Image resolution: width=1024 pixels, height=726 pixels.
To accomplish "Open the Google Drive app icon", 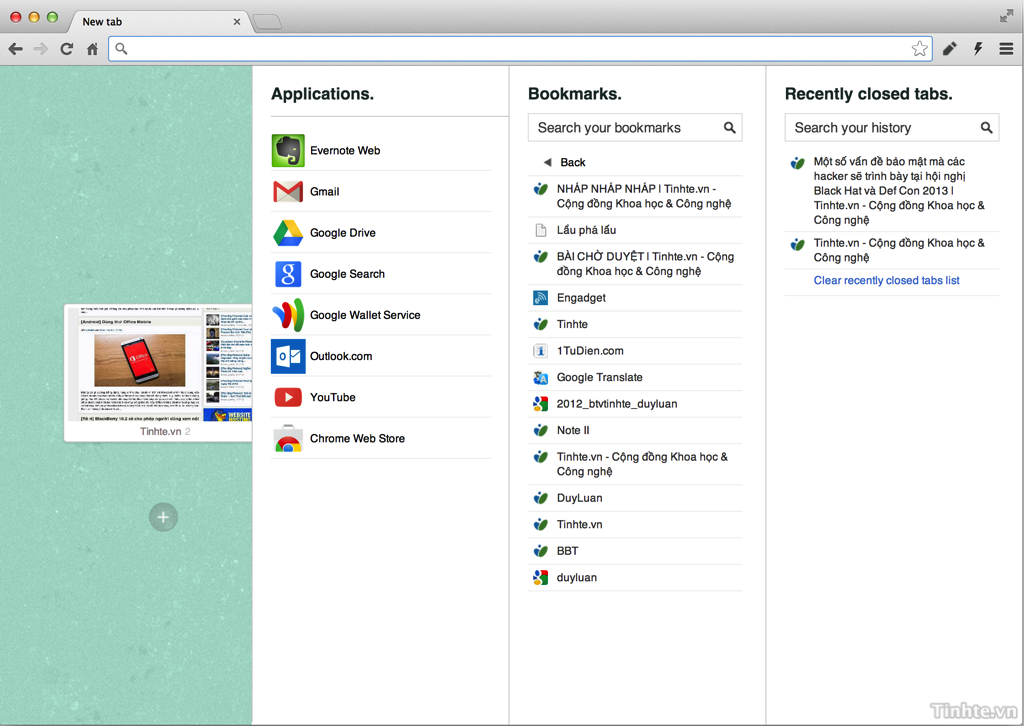I will [x=288, y=233].
